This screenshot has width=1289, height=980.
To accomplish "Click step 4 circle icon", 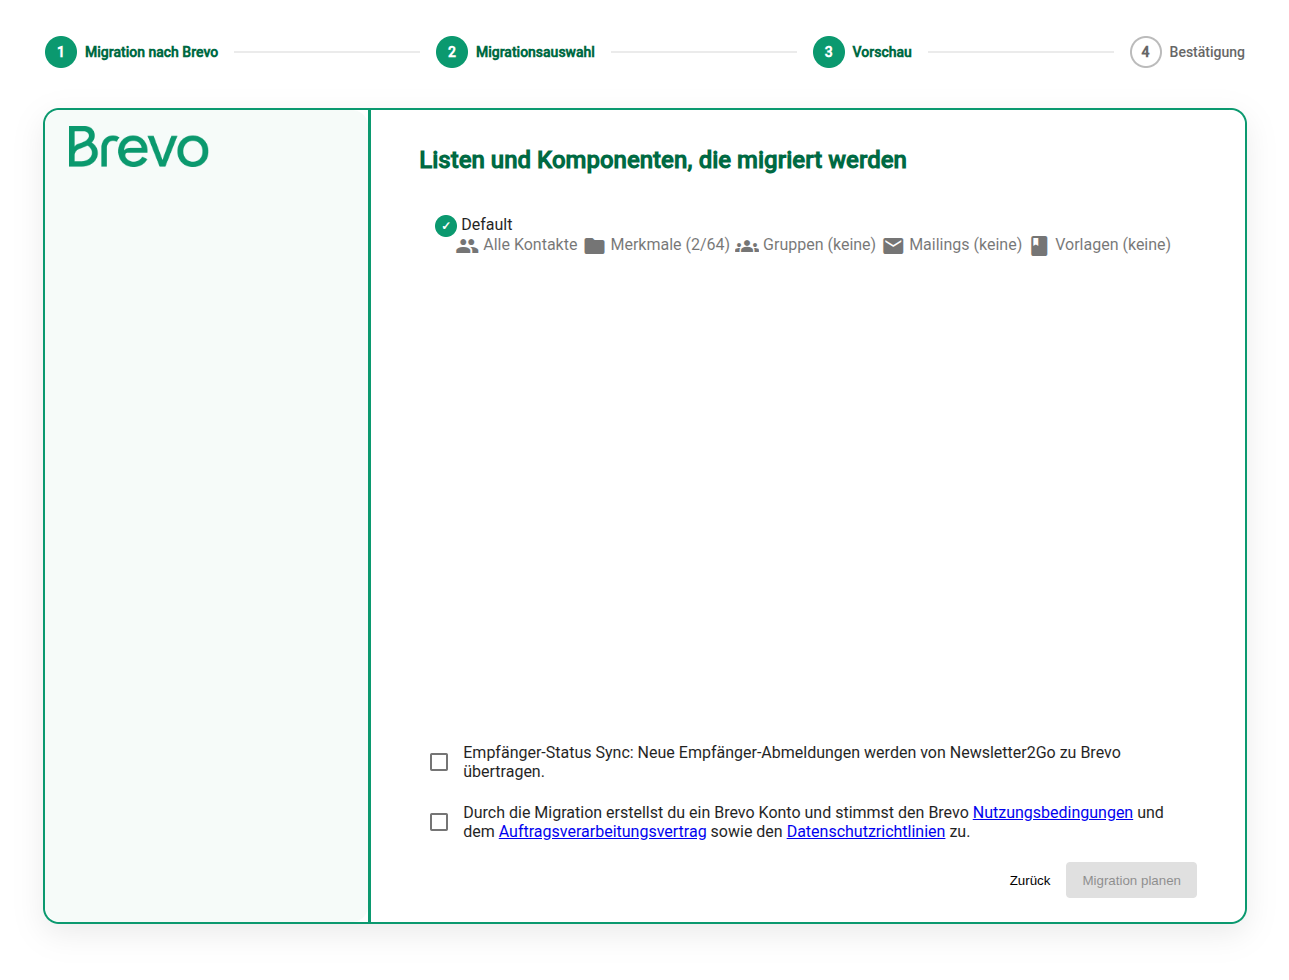I will [x=1146, y=52].
